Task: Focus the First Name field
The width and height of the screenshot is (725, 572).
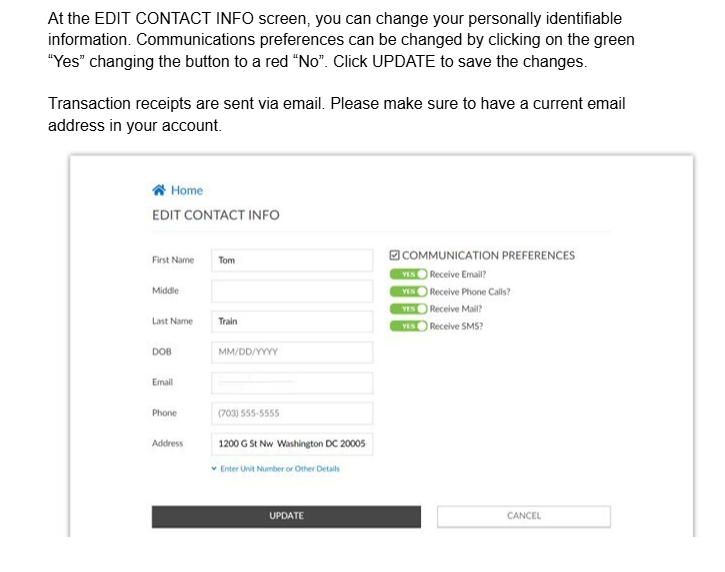Action: coord(292,260)
